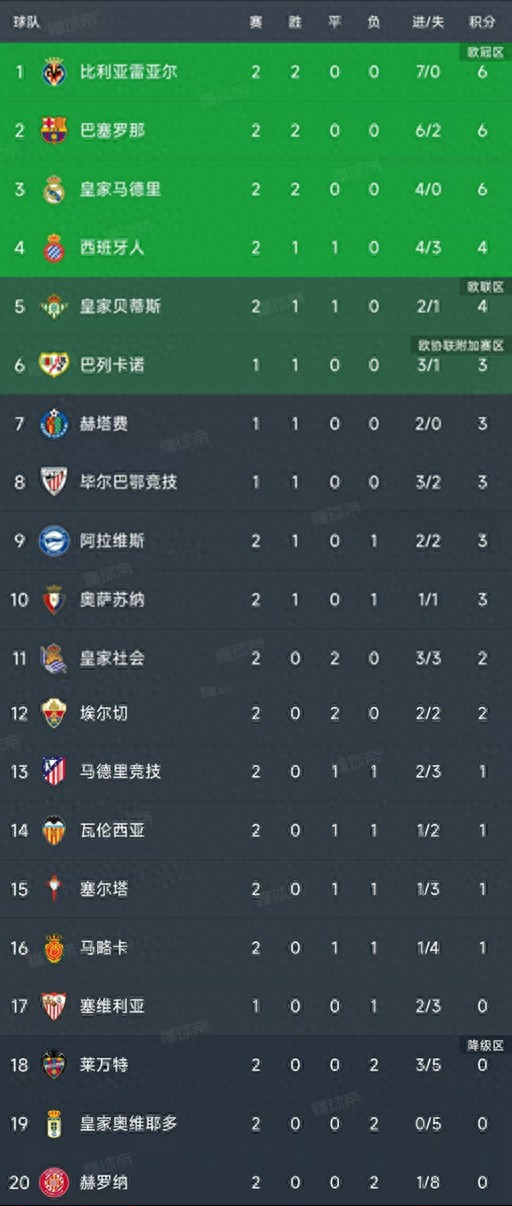Click the 进/失 column header
512x1206 pixels.
pyautogui.click(x=428, y=22)
